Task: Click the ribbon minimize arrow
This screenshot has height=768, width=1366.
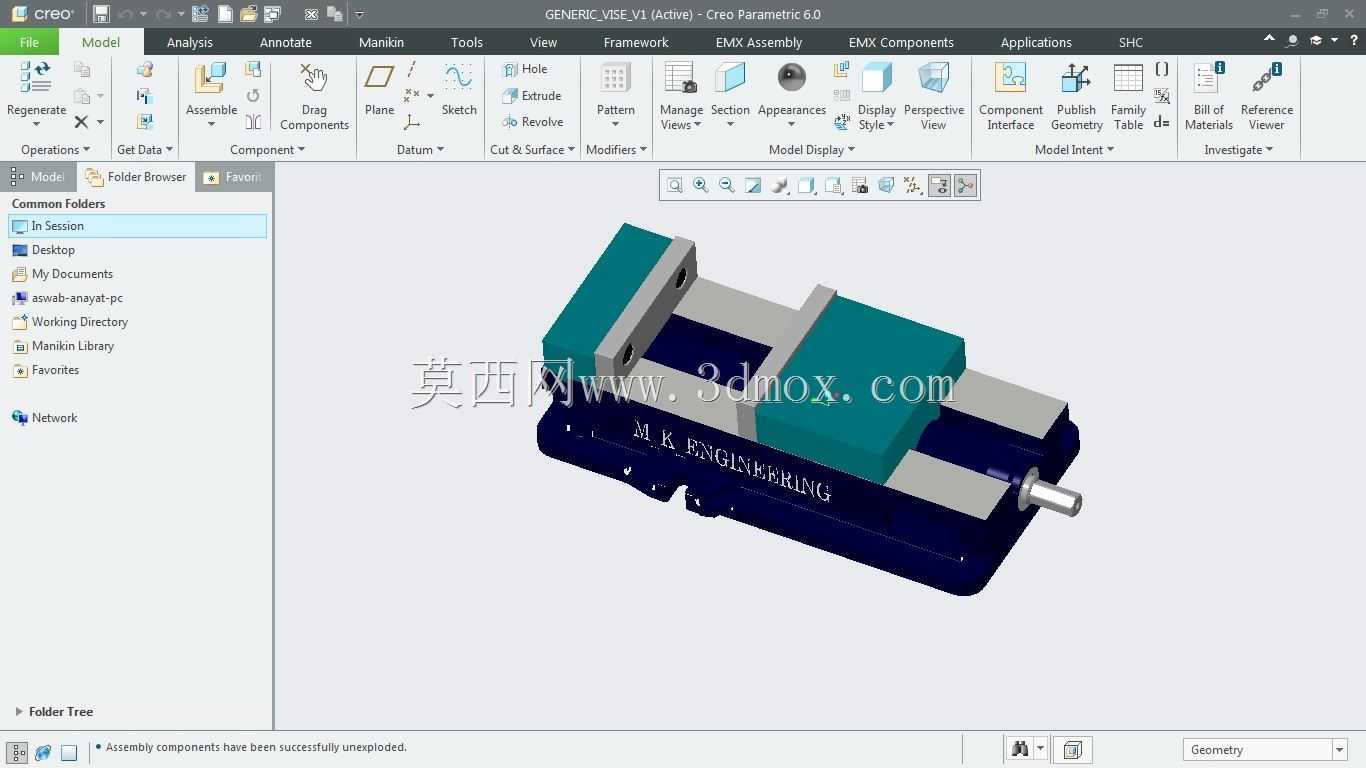Action: coord(1269,39)
